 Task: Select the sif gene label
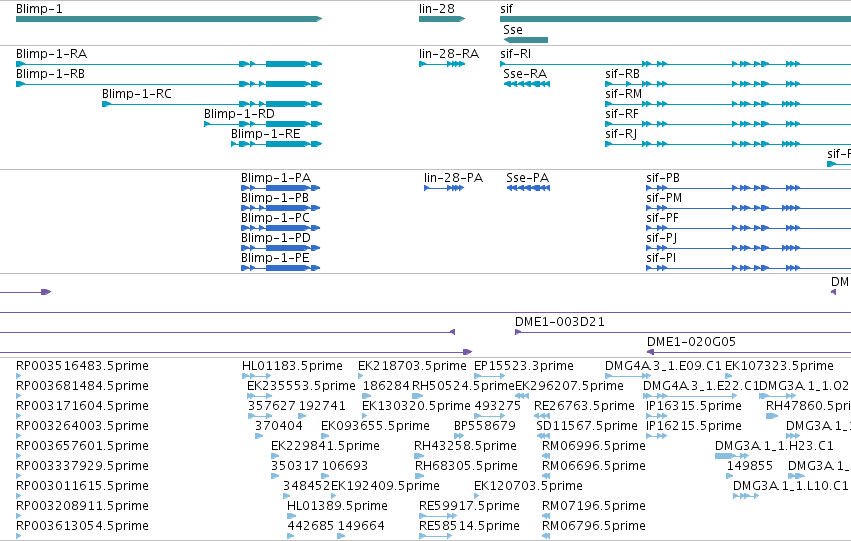point(506,9)
